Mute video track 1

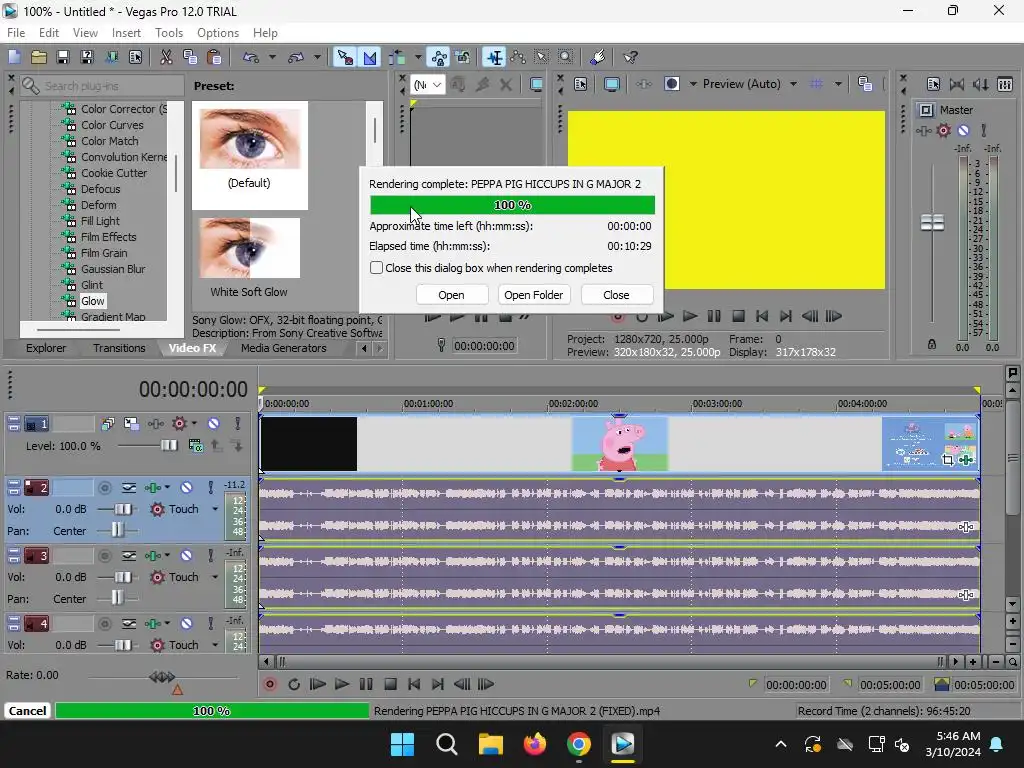coord(214,424)
